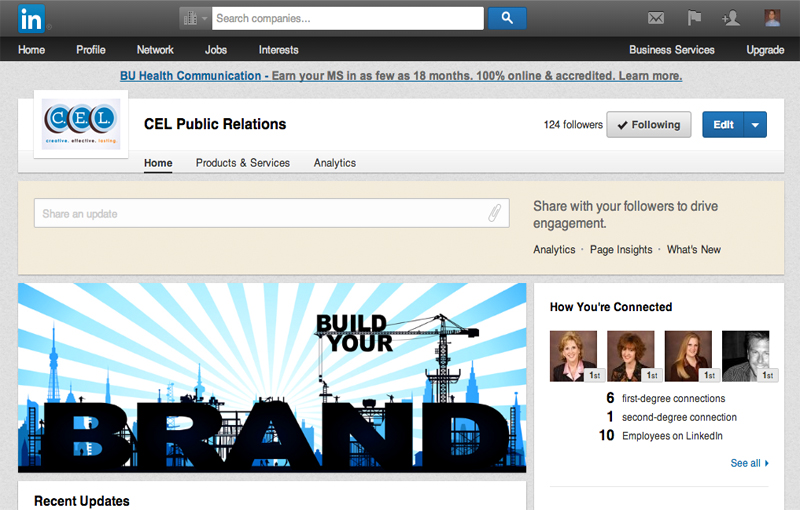Click into the Search companies field
Screen dimensions: 800x510
click(x=347, y=18)
